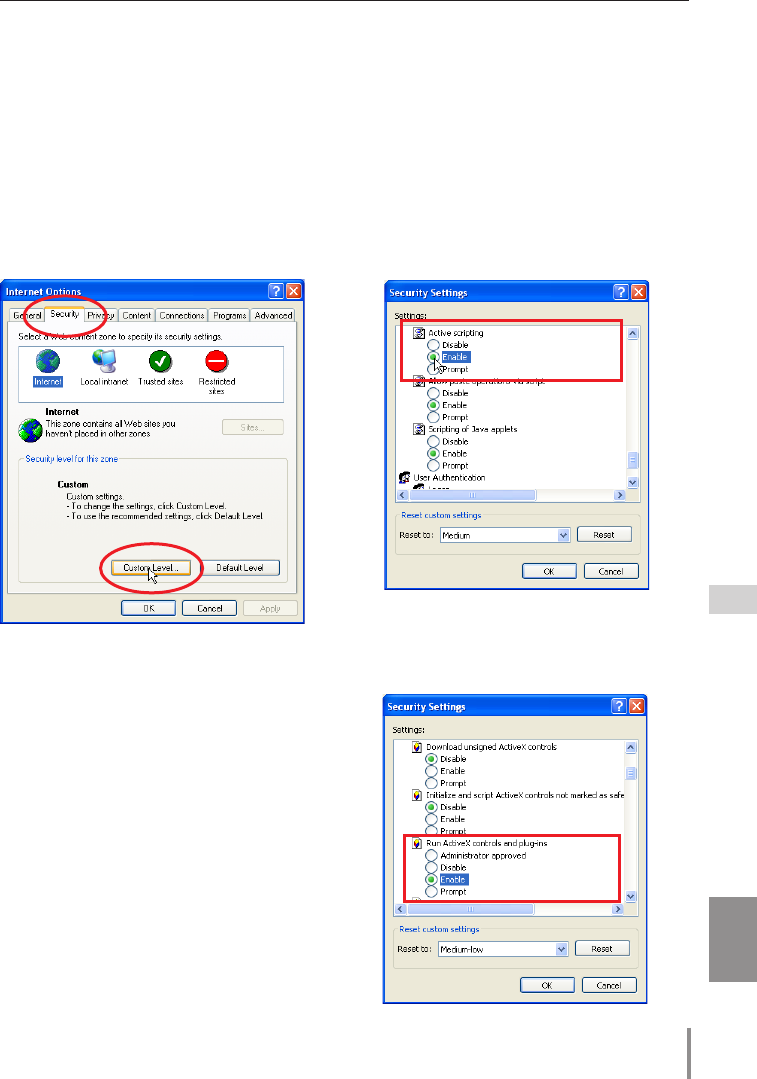Click the Scripting of Java applets icon
This screenshot has height=1079, width=757.
click(418, 429)
